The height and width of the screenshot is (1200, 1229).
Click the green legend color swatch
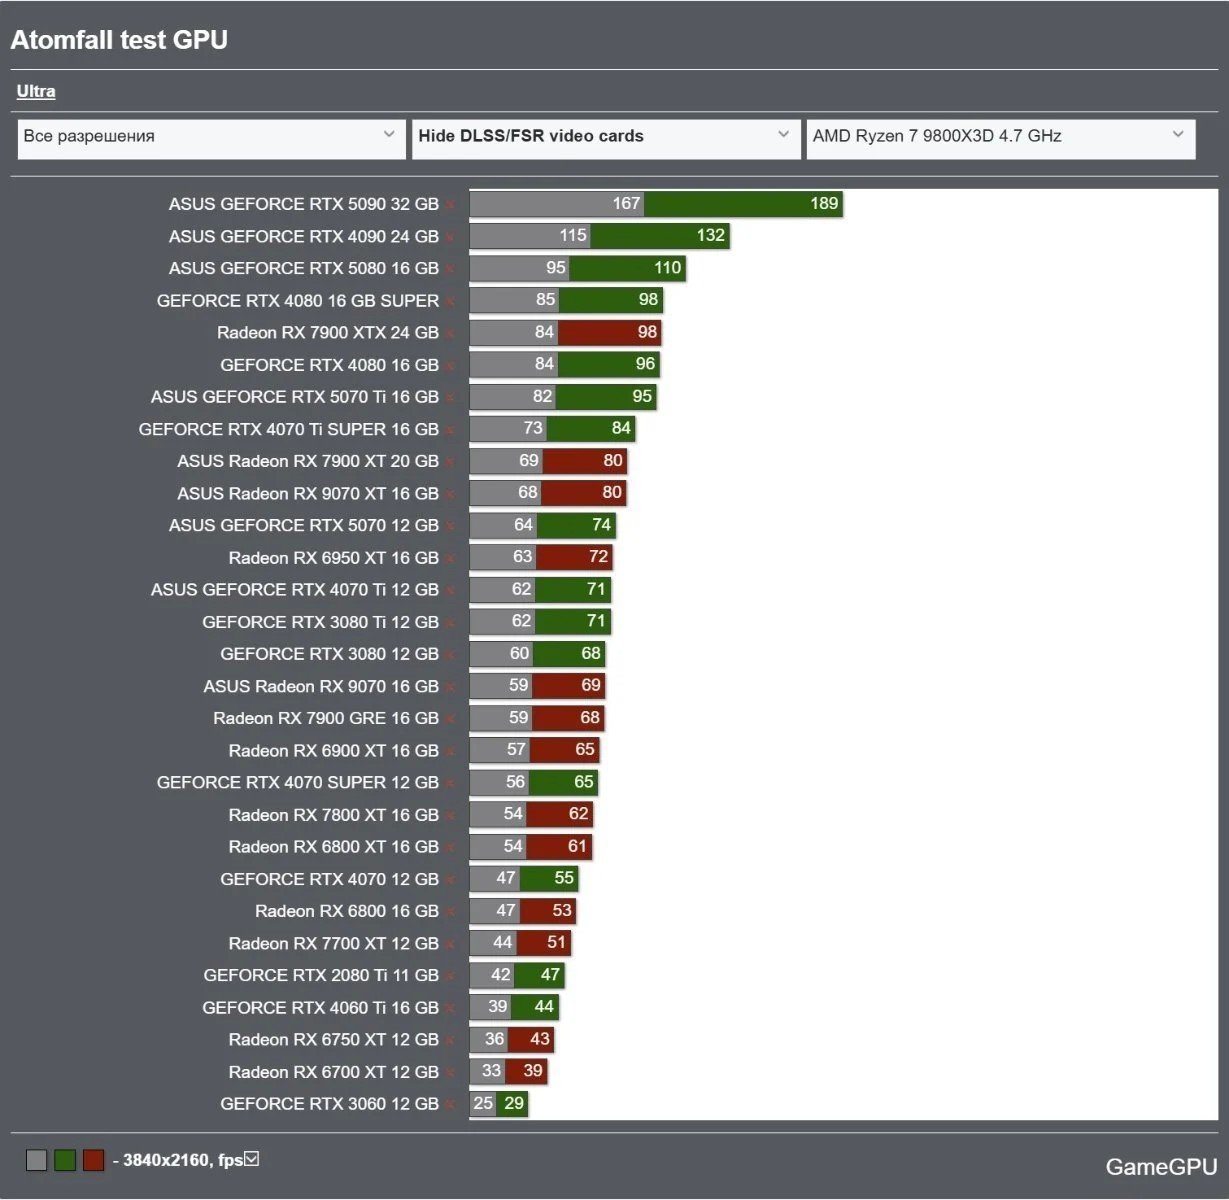click(x=65, y=1160)
